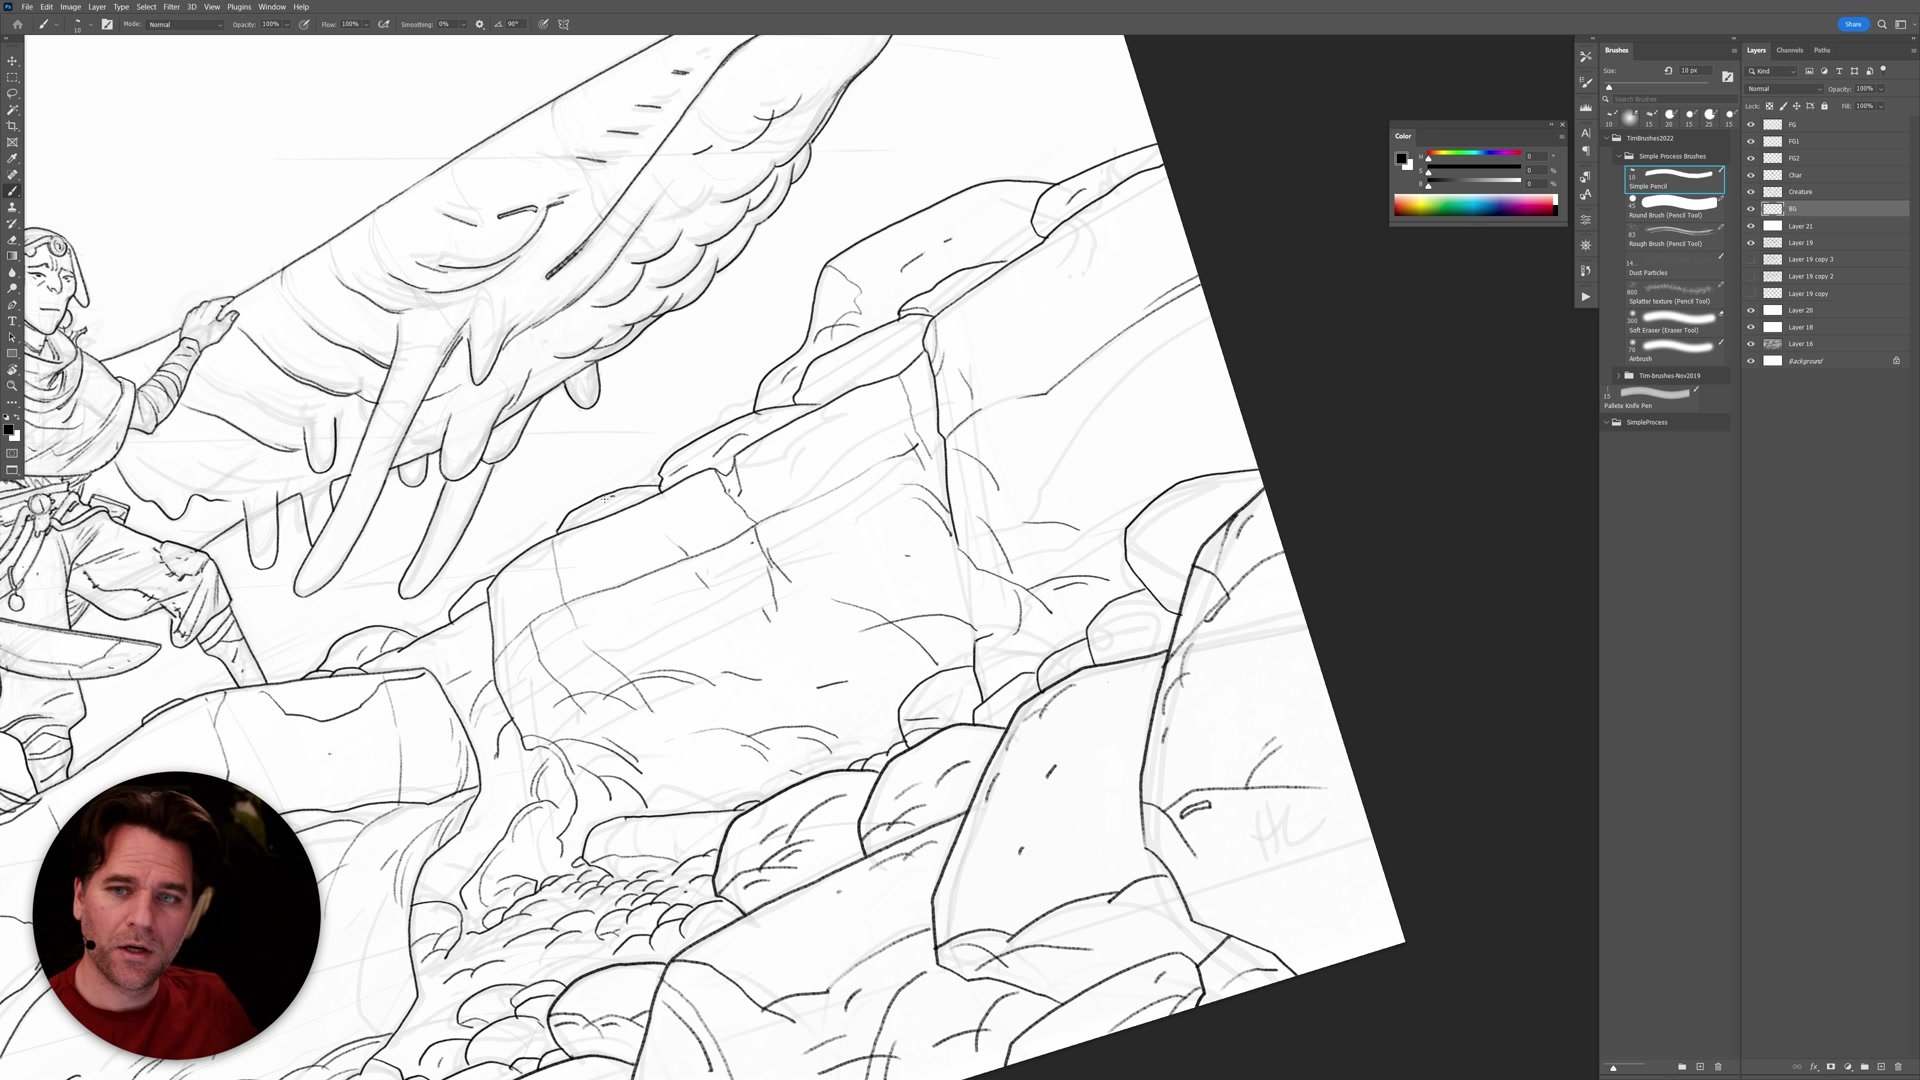Select the Move tool

coord(12,61)
